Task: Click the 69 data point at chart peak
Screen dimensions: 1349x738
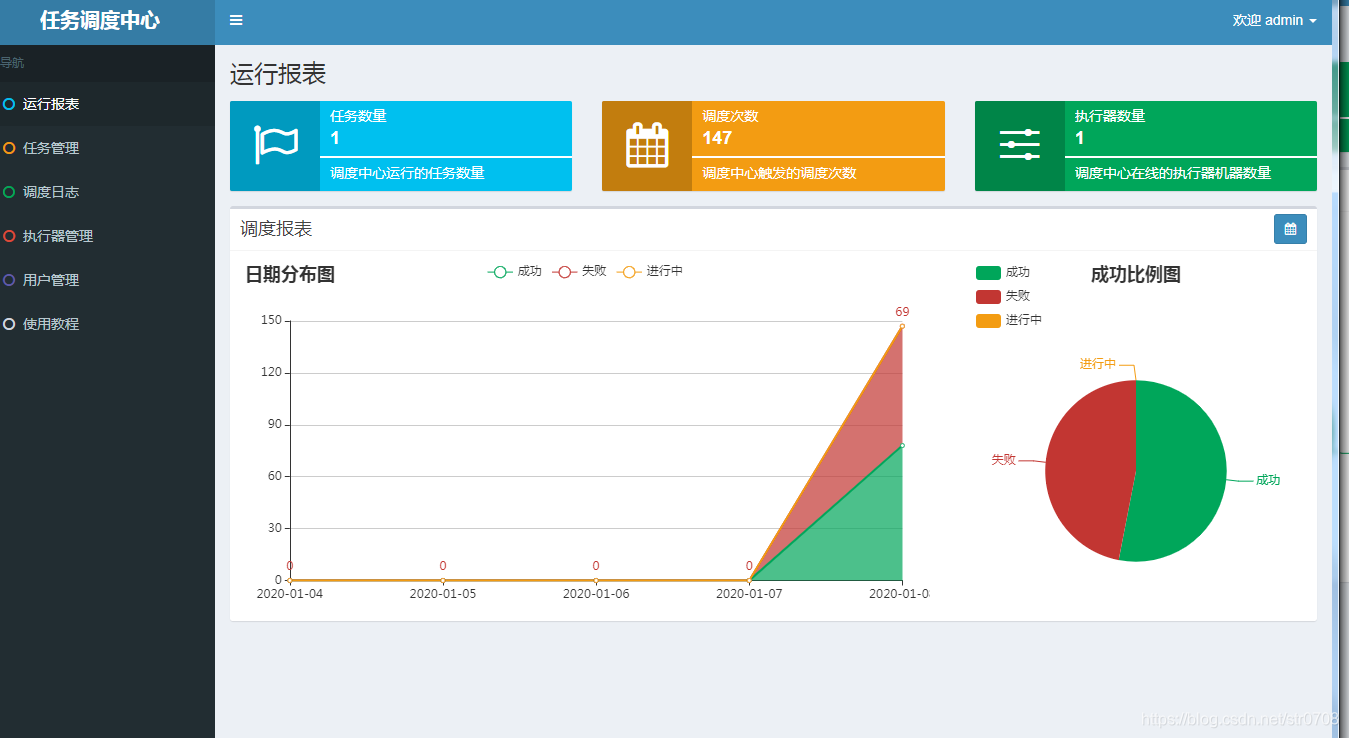Action: point(902,326)
